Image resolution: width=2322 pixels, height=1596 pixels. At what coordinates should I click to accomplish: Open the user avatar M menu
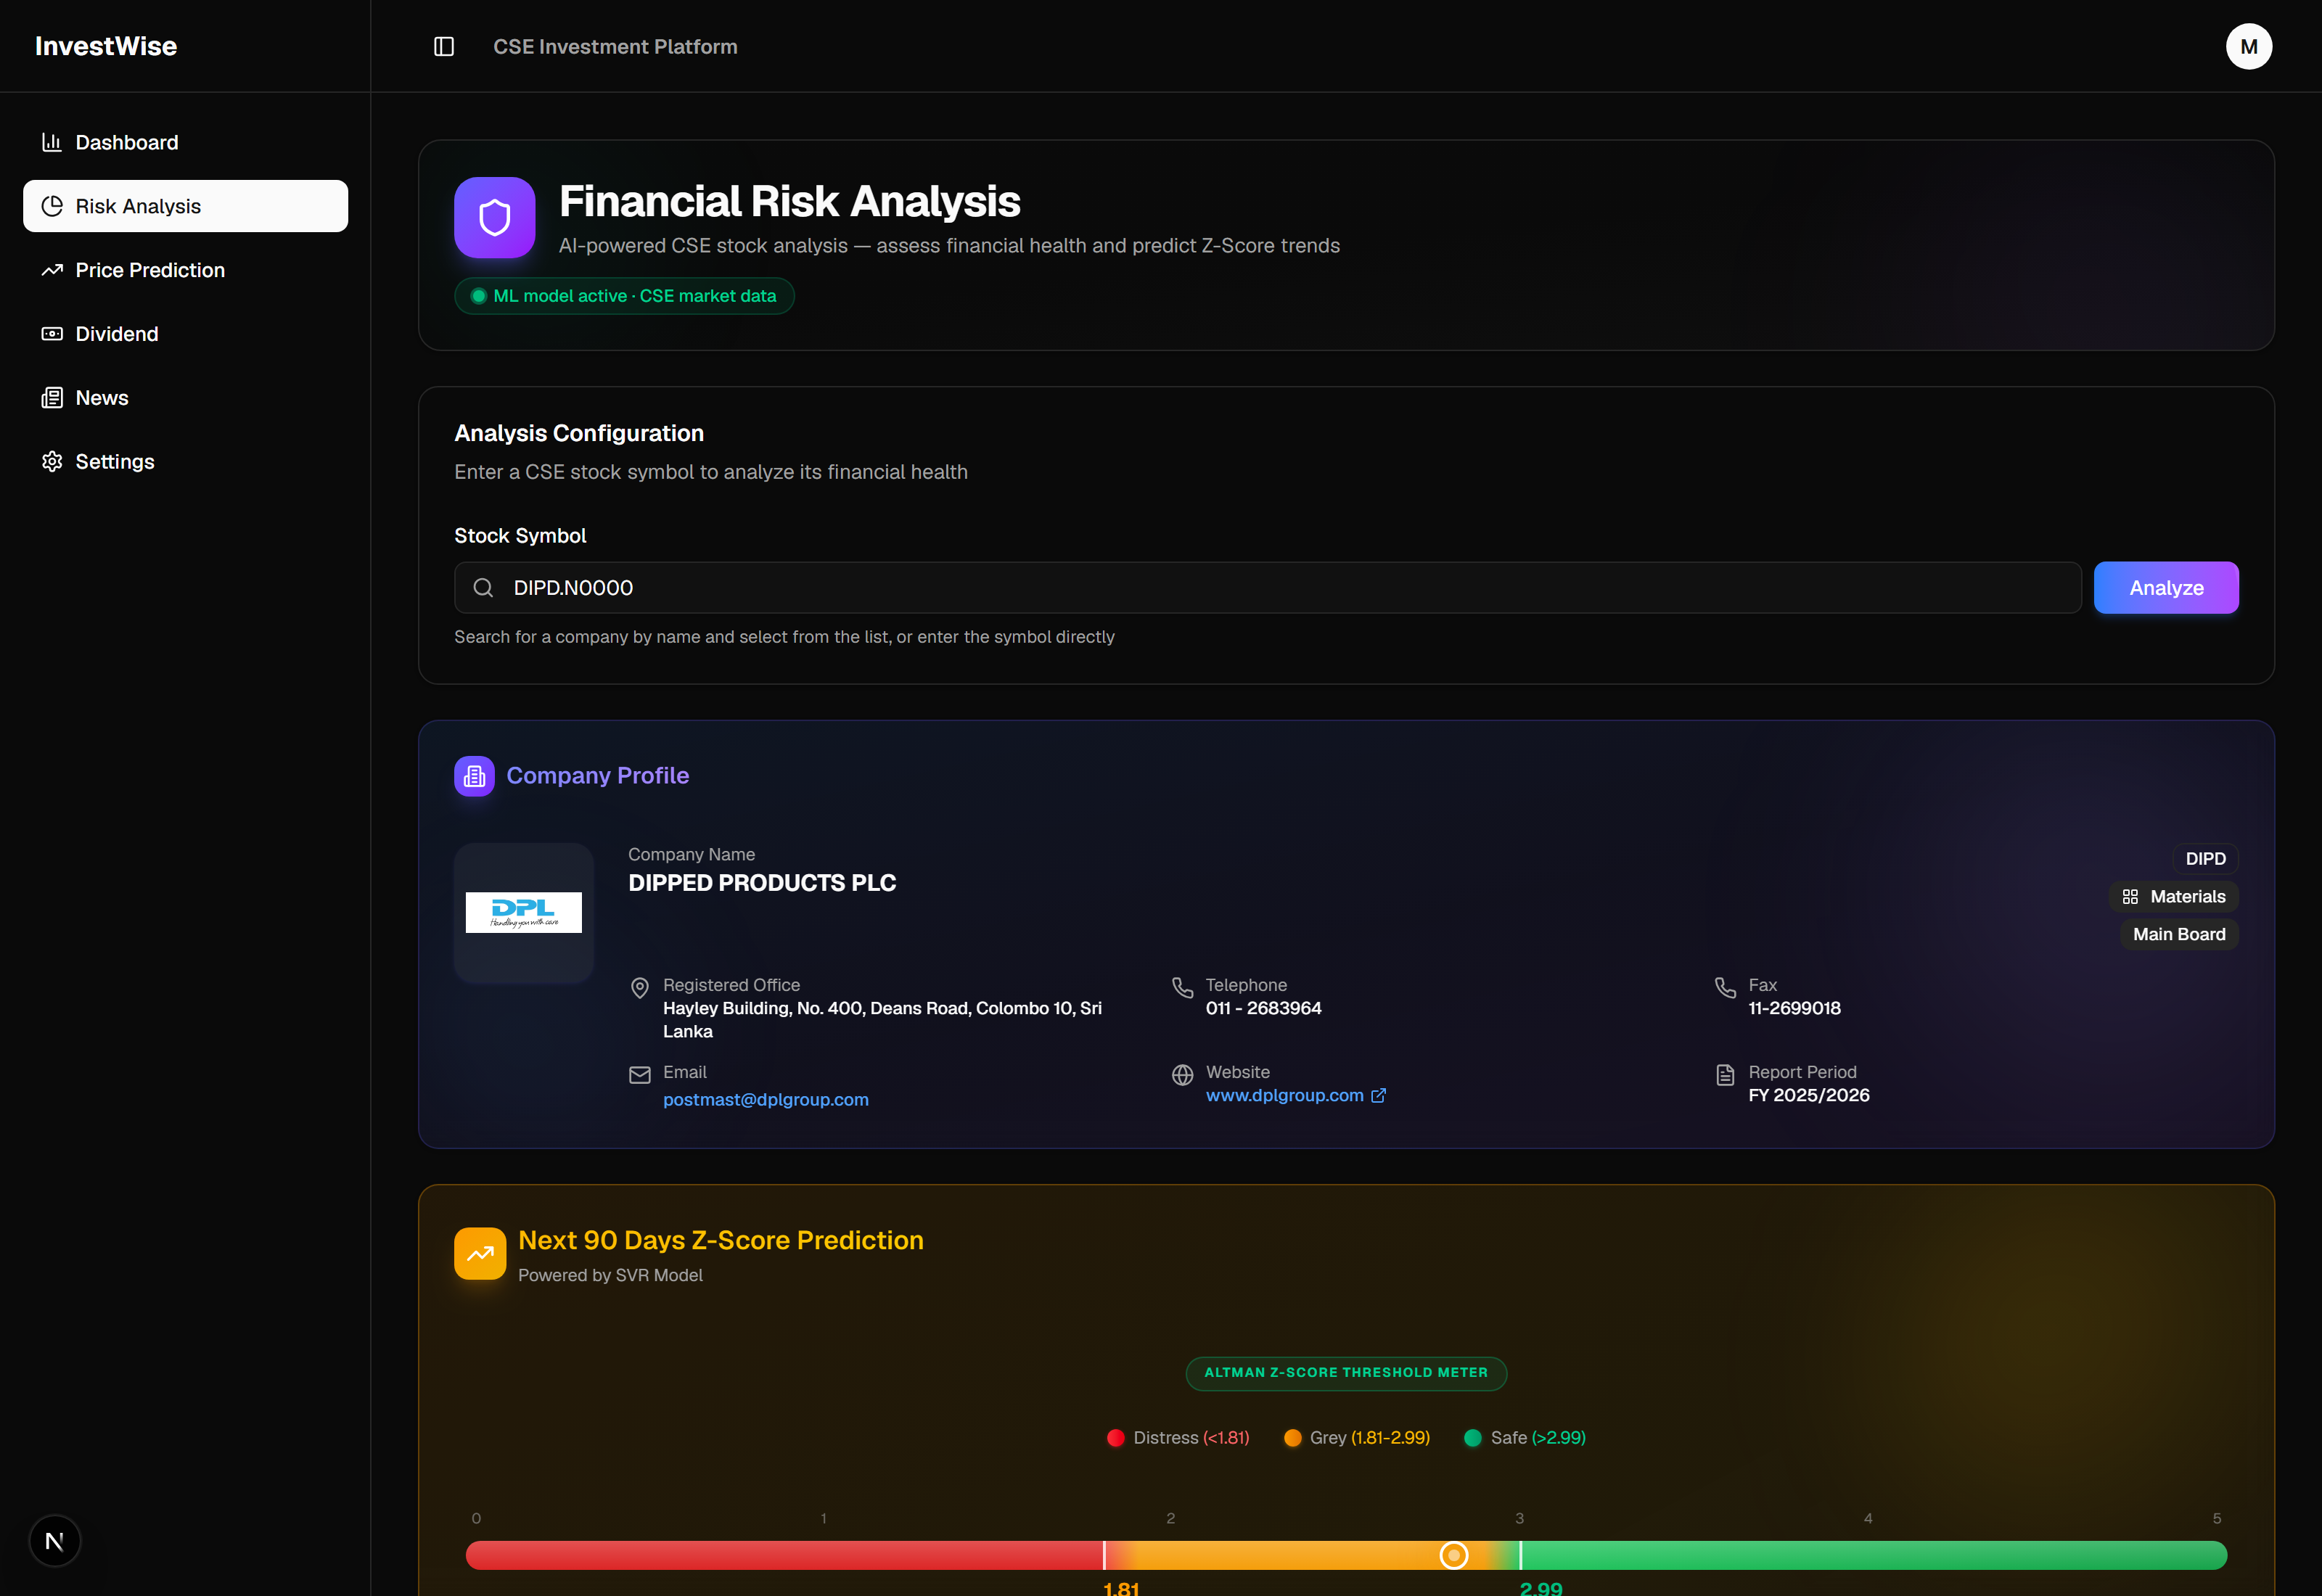(2248, 46)
